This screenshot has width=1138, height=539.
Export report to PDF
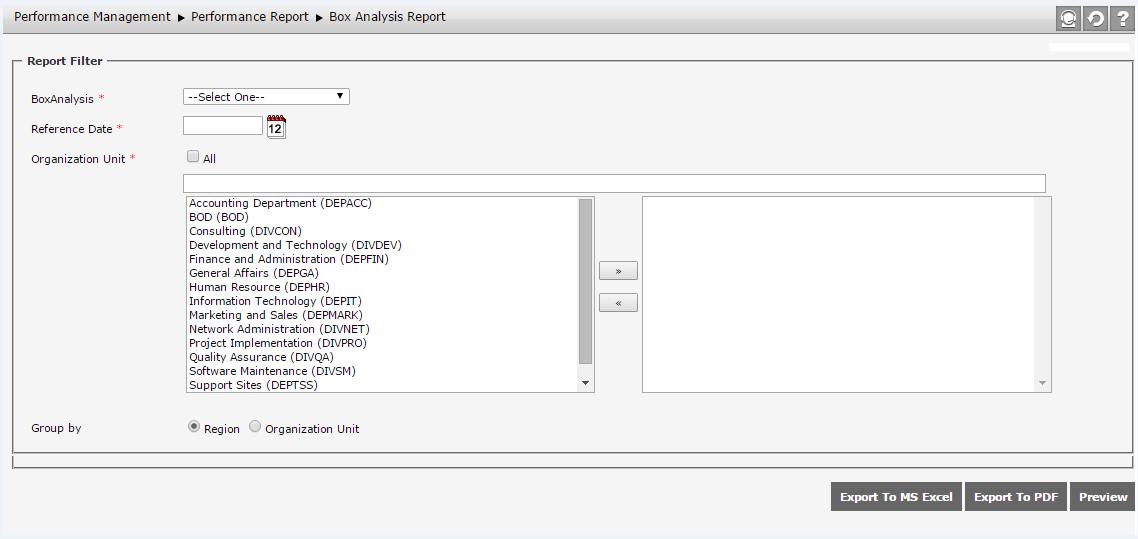pos(1016,497)
